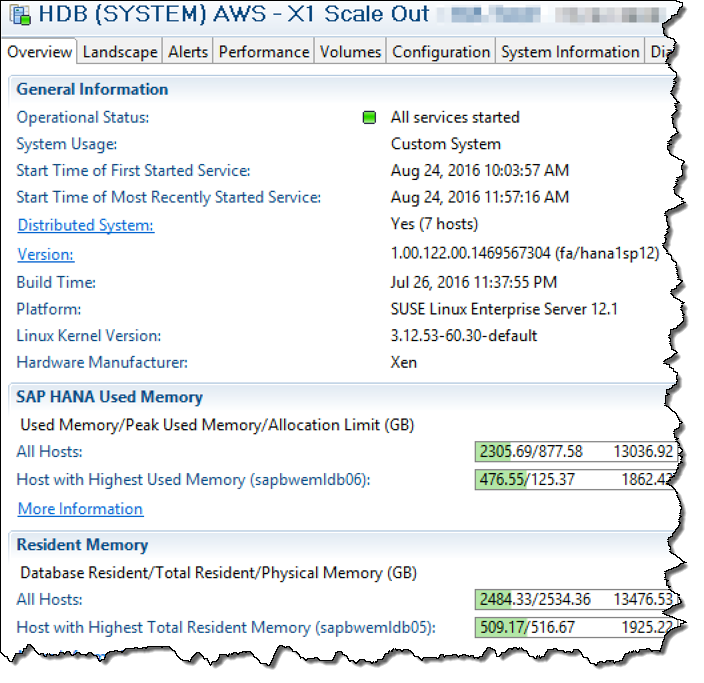704x683 pixels.
Task: Select build time 'Jul 26, 2016 11:37:55 PM'
Action: coord(474,282)
